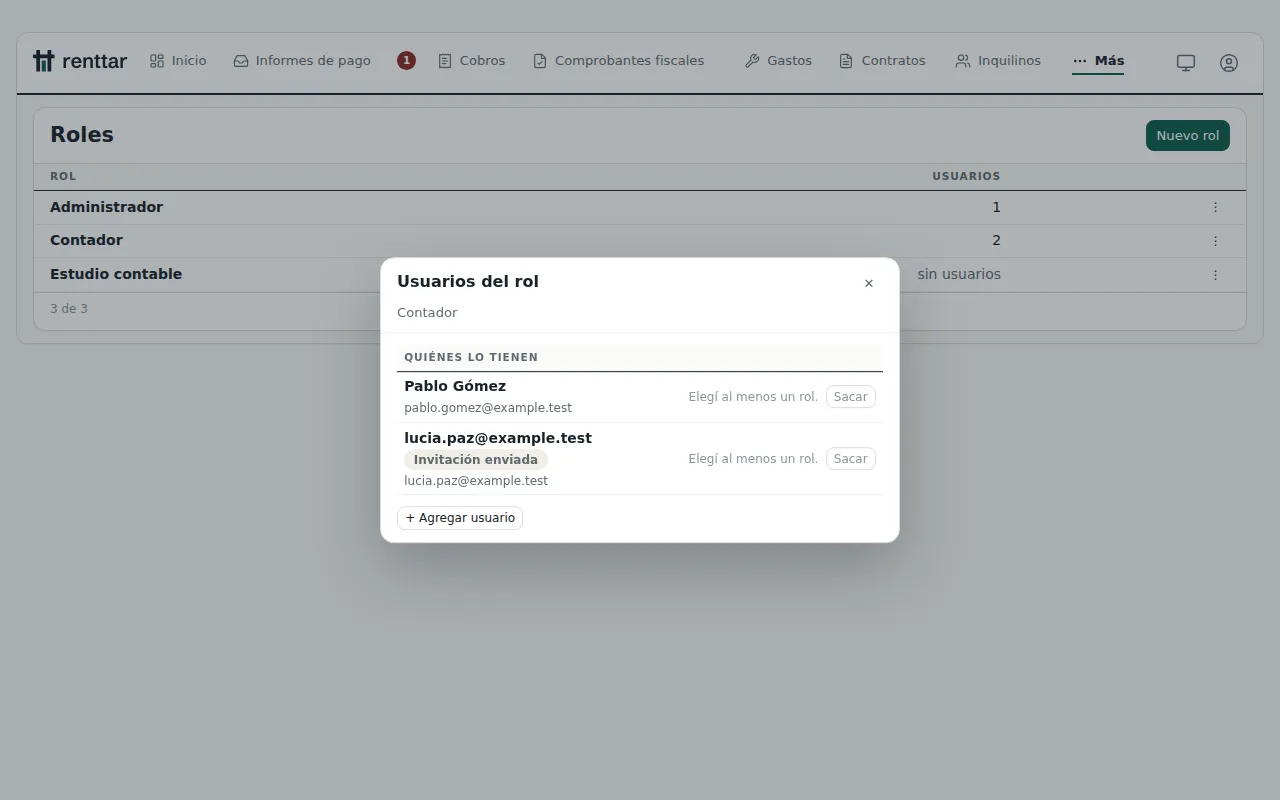Click the Nuevo rol button

click(x=1188, y=136)
